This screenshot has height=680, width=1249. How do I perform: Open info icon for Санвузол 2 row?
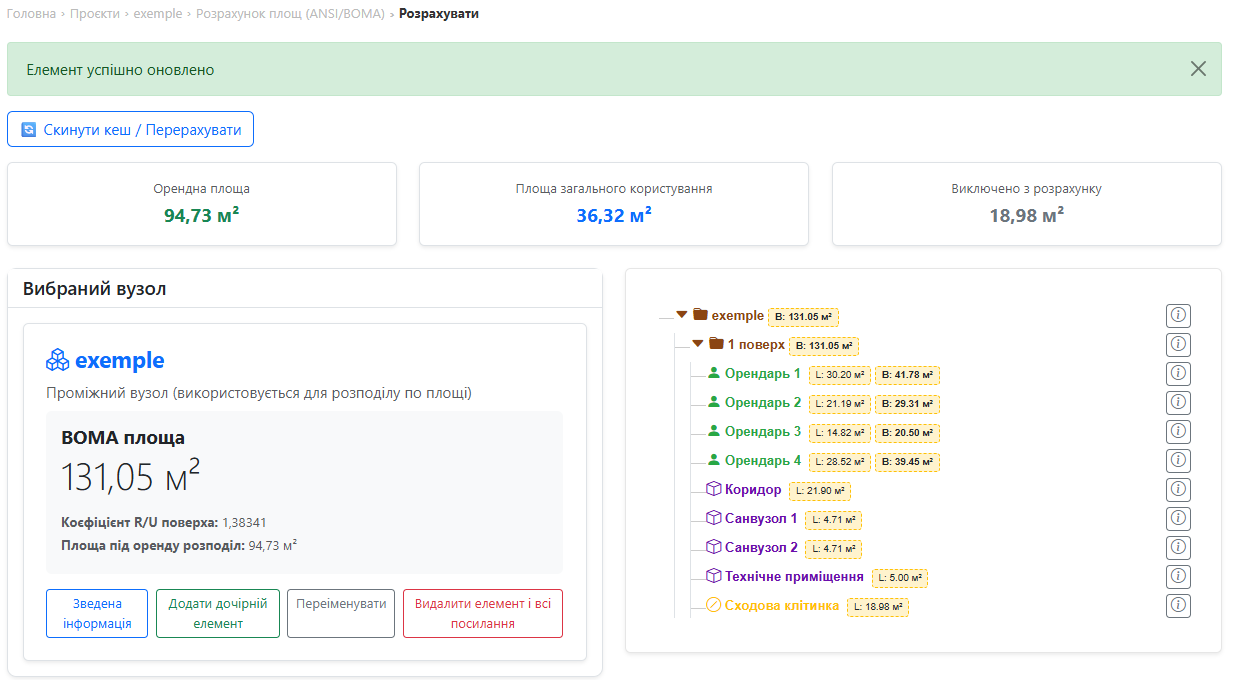[1178, 548]
